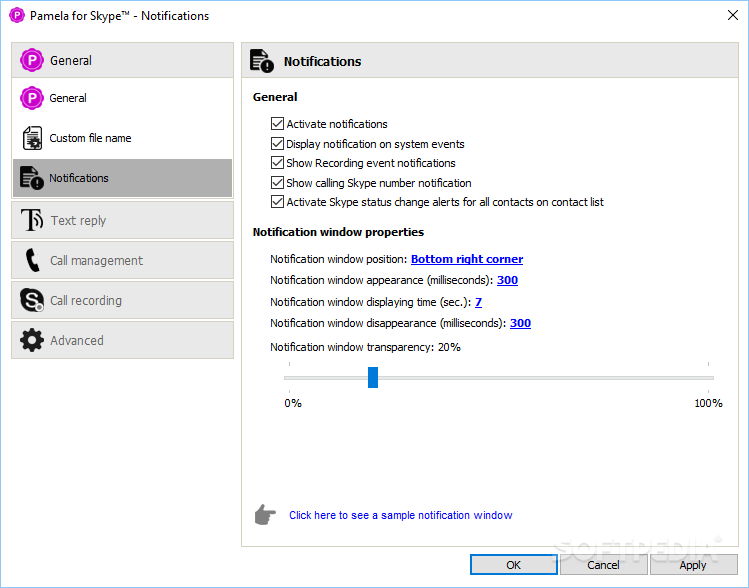Edit the disappearance milliseconds 300 value
This screenshot has width=749, height=588.
(x=520, y=323)
